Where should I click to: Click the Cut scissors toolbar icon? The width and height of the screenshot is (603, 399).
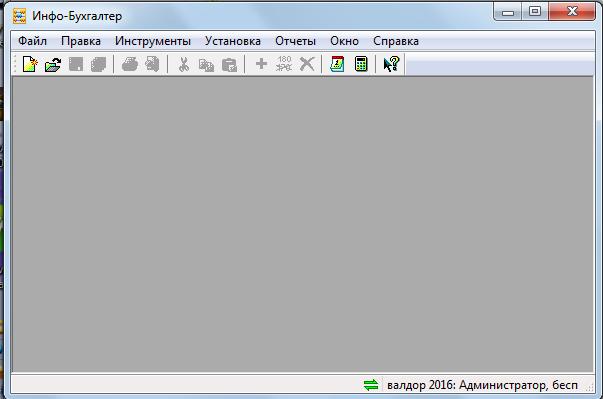[x=184, y=64]
